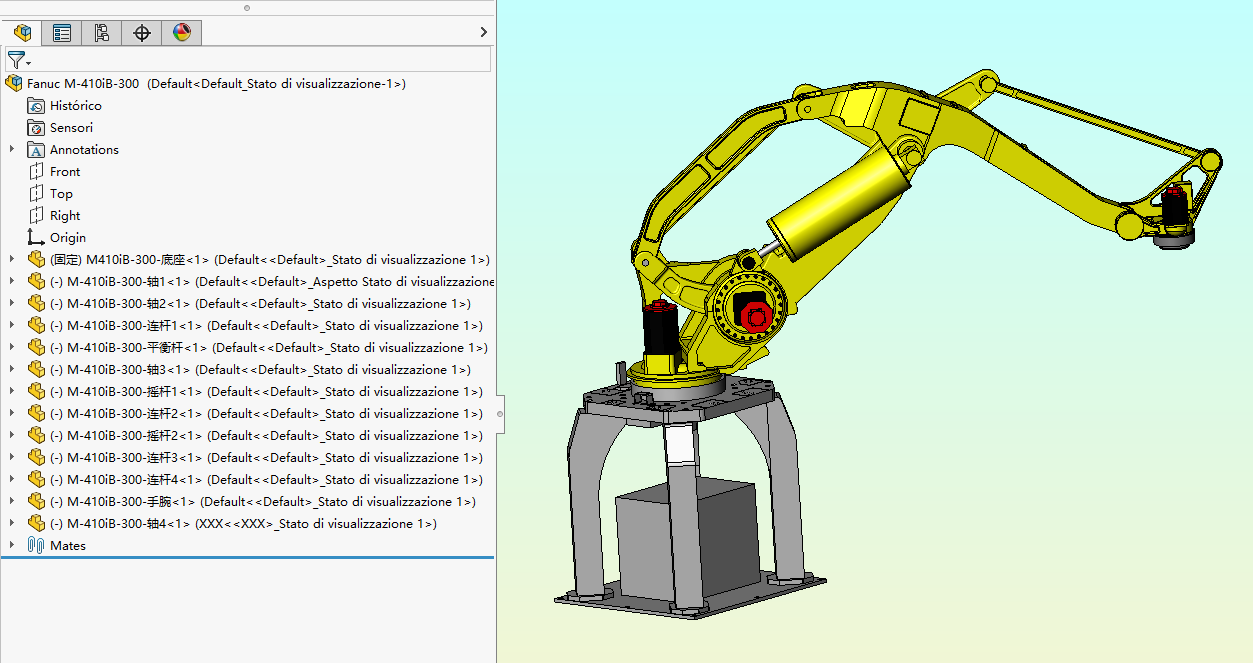
Task: Click the M-410iB-300-连杆1<1> part icon
Action: (x=36, y=326)
